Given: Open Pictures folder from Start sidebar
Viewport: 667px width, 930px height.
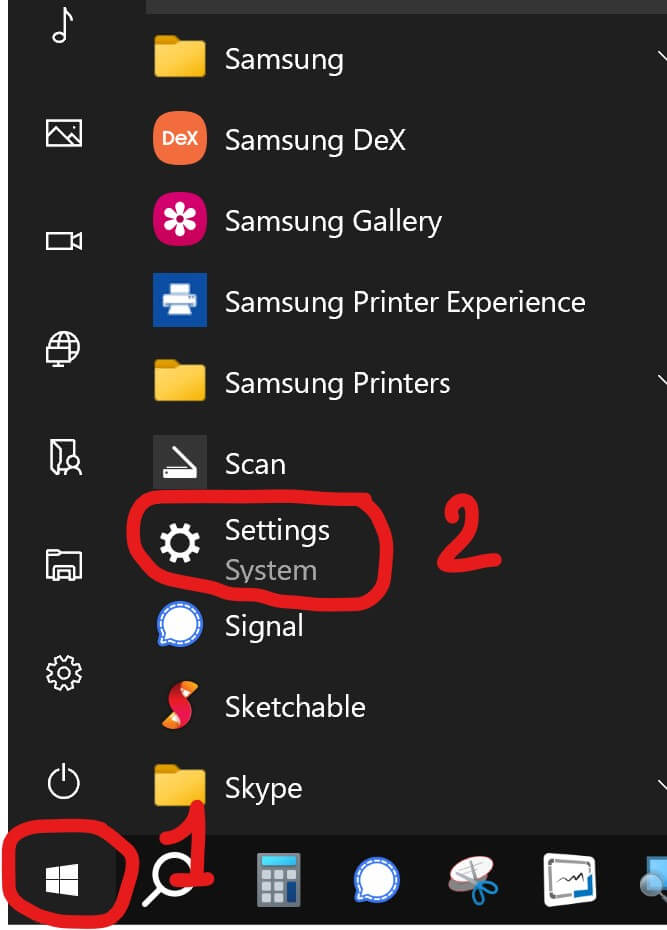Looking at the screenshot, I should tap(63, 132).
